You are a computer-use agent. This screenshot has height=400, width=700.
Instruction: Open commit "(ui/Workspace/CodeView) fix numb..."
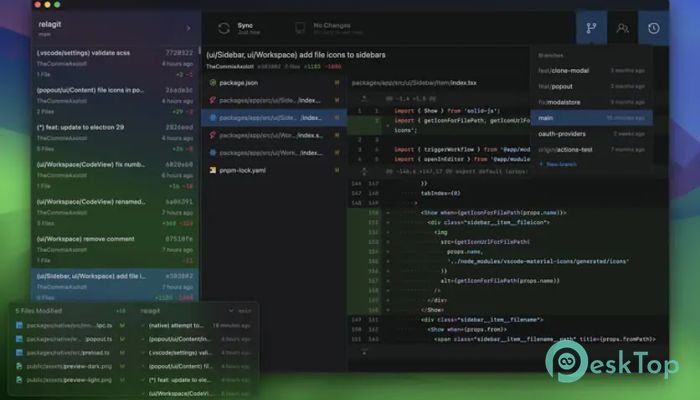115,175
